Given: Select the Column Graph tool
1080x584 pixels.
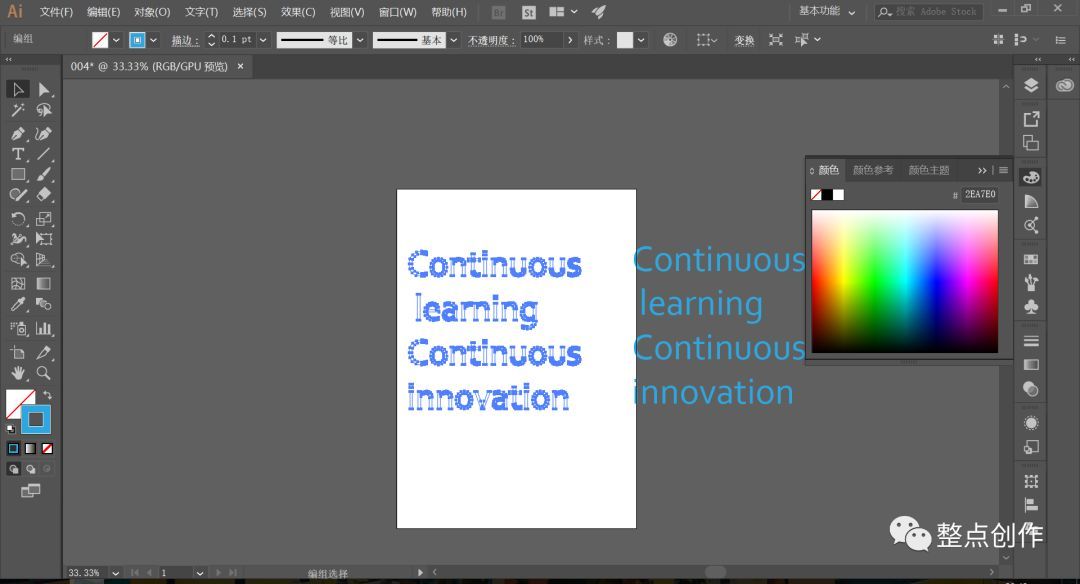Looking at the screenshot, I should point(44,328).
